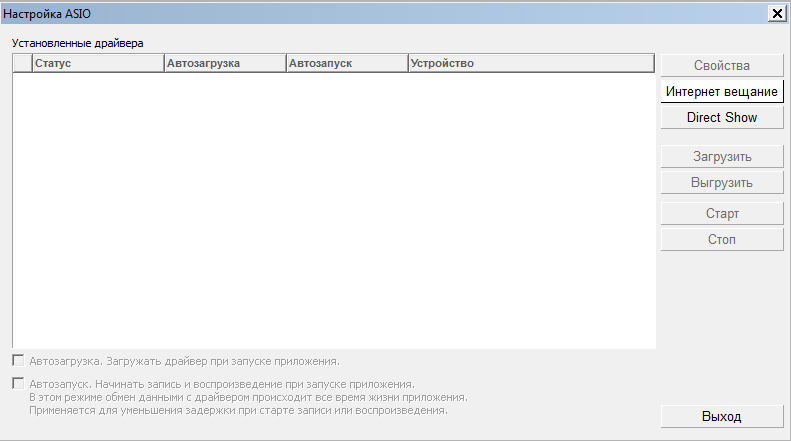Click the Старт button
This screenshot has width=791, height=441.
tap(721, 214)
